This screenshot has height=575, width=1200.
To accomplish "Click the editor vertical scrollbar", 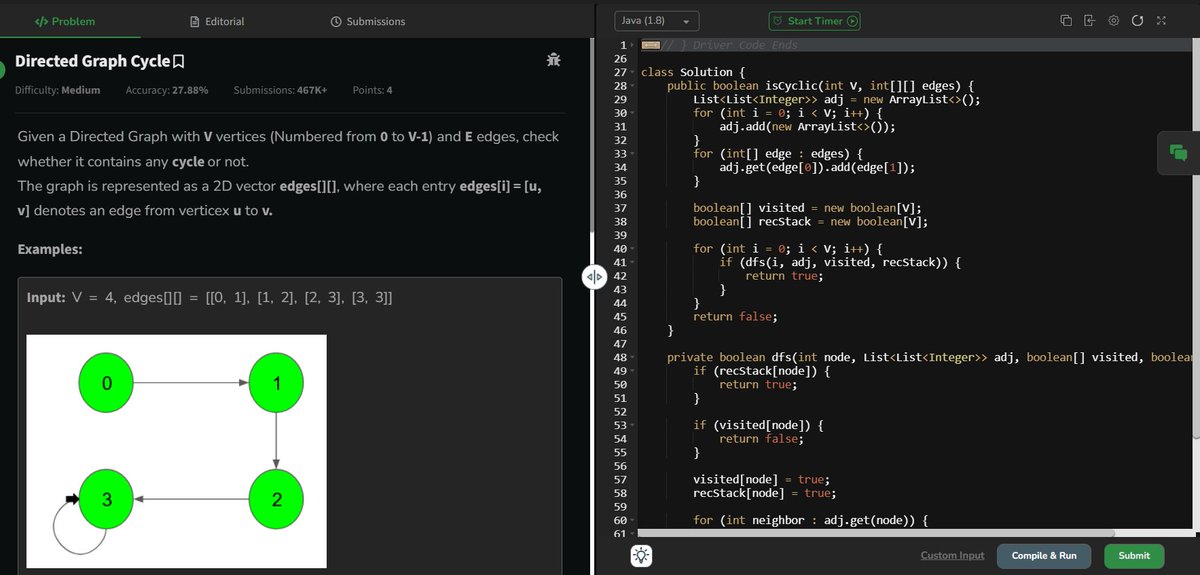I will [1196, 238].
